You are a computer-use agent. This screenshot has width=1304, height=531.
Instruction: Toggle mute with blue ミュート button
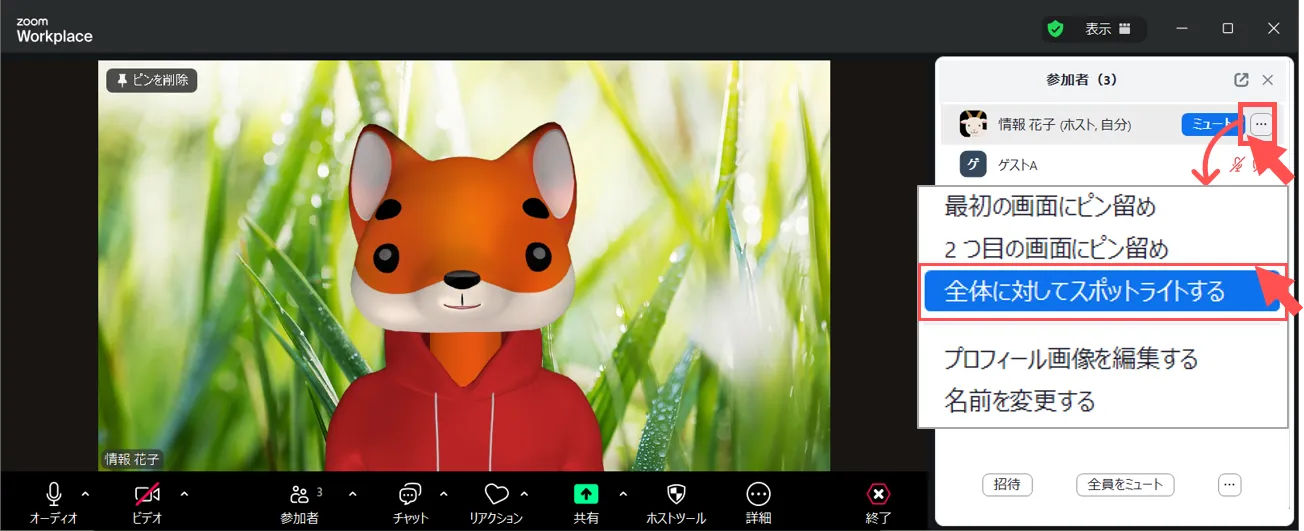pos(1209,124)
